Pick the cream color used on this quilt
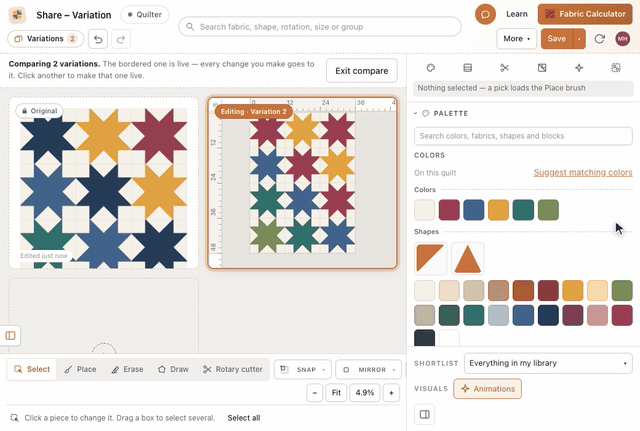This screenshot has width=640, height=431. coord(424,210)
